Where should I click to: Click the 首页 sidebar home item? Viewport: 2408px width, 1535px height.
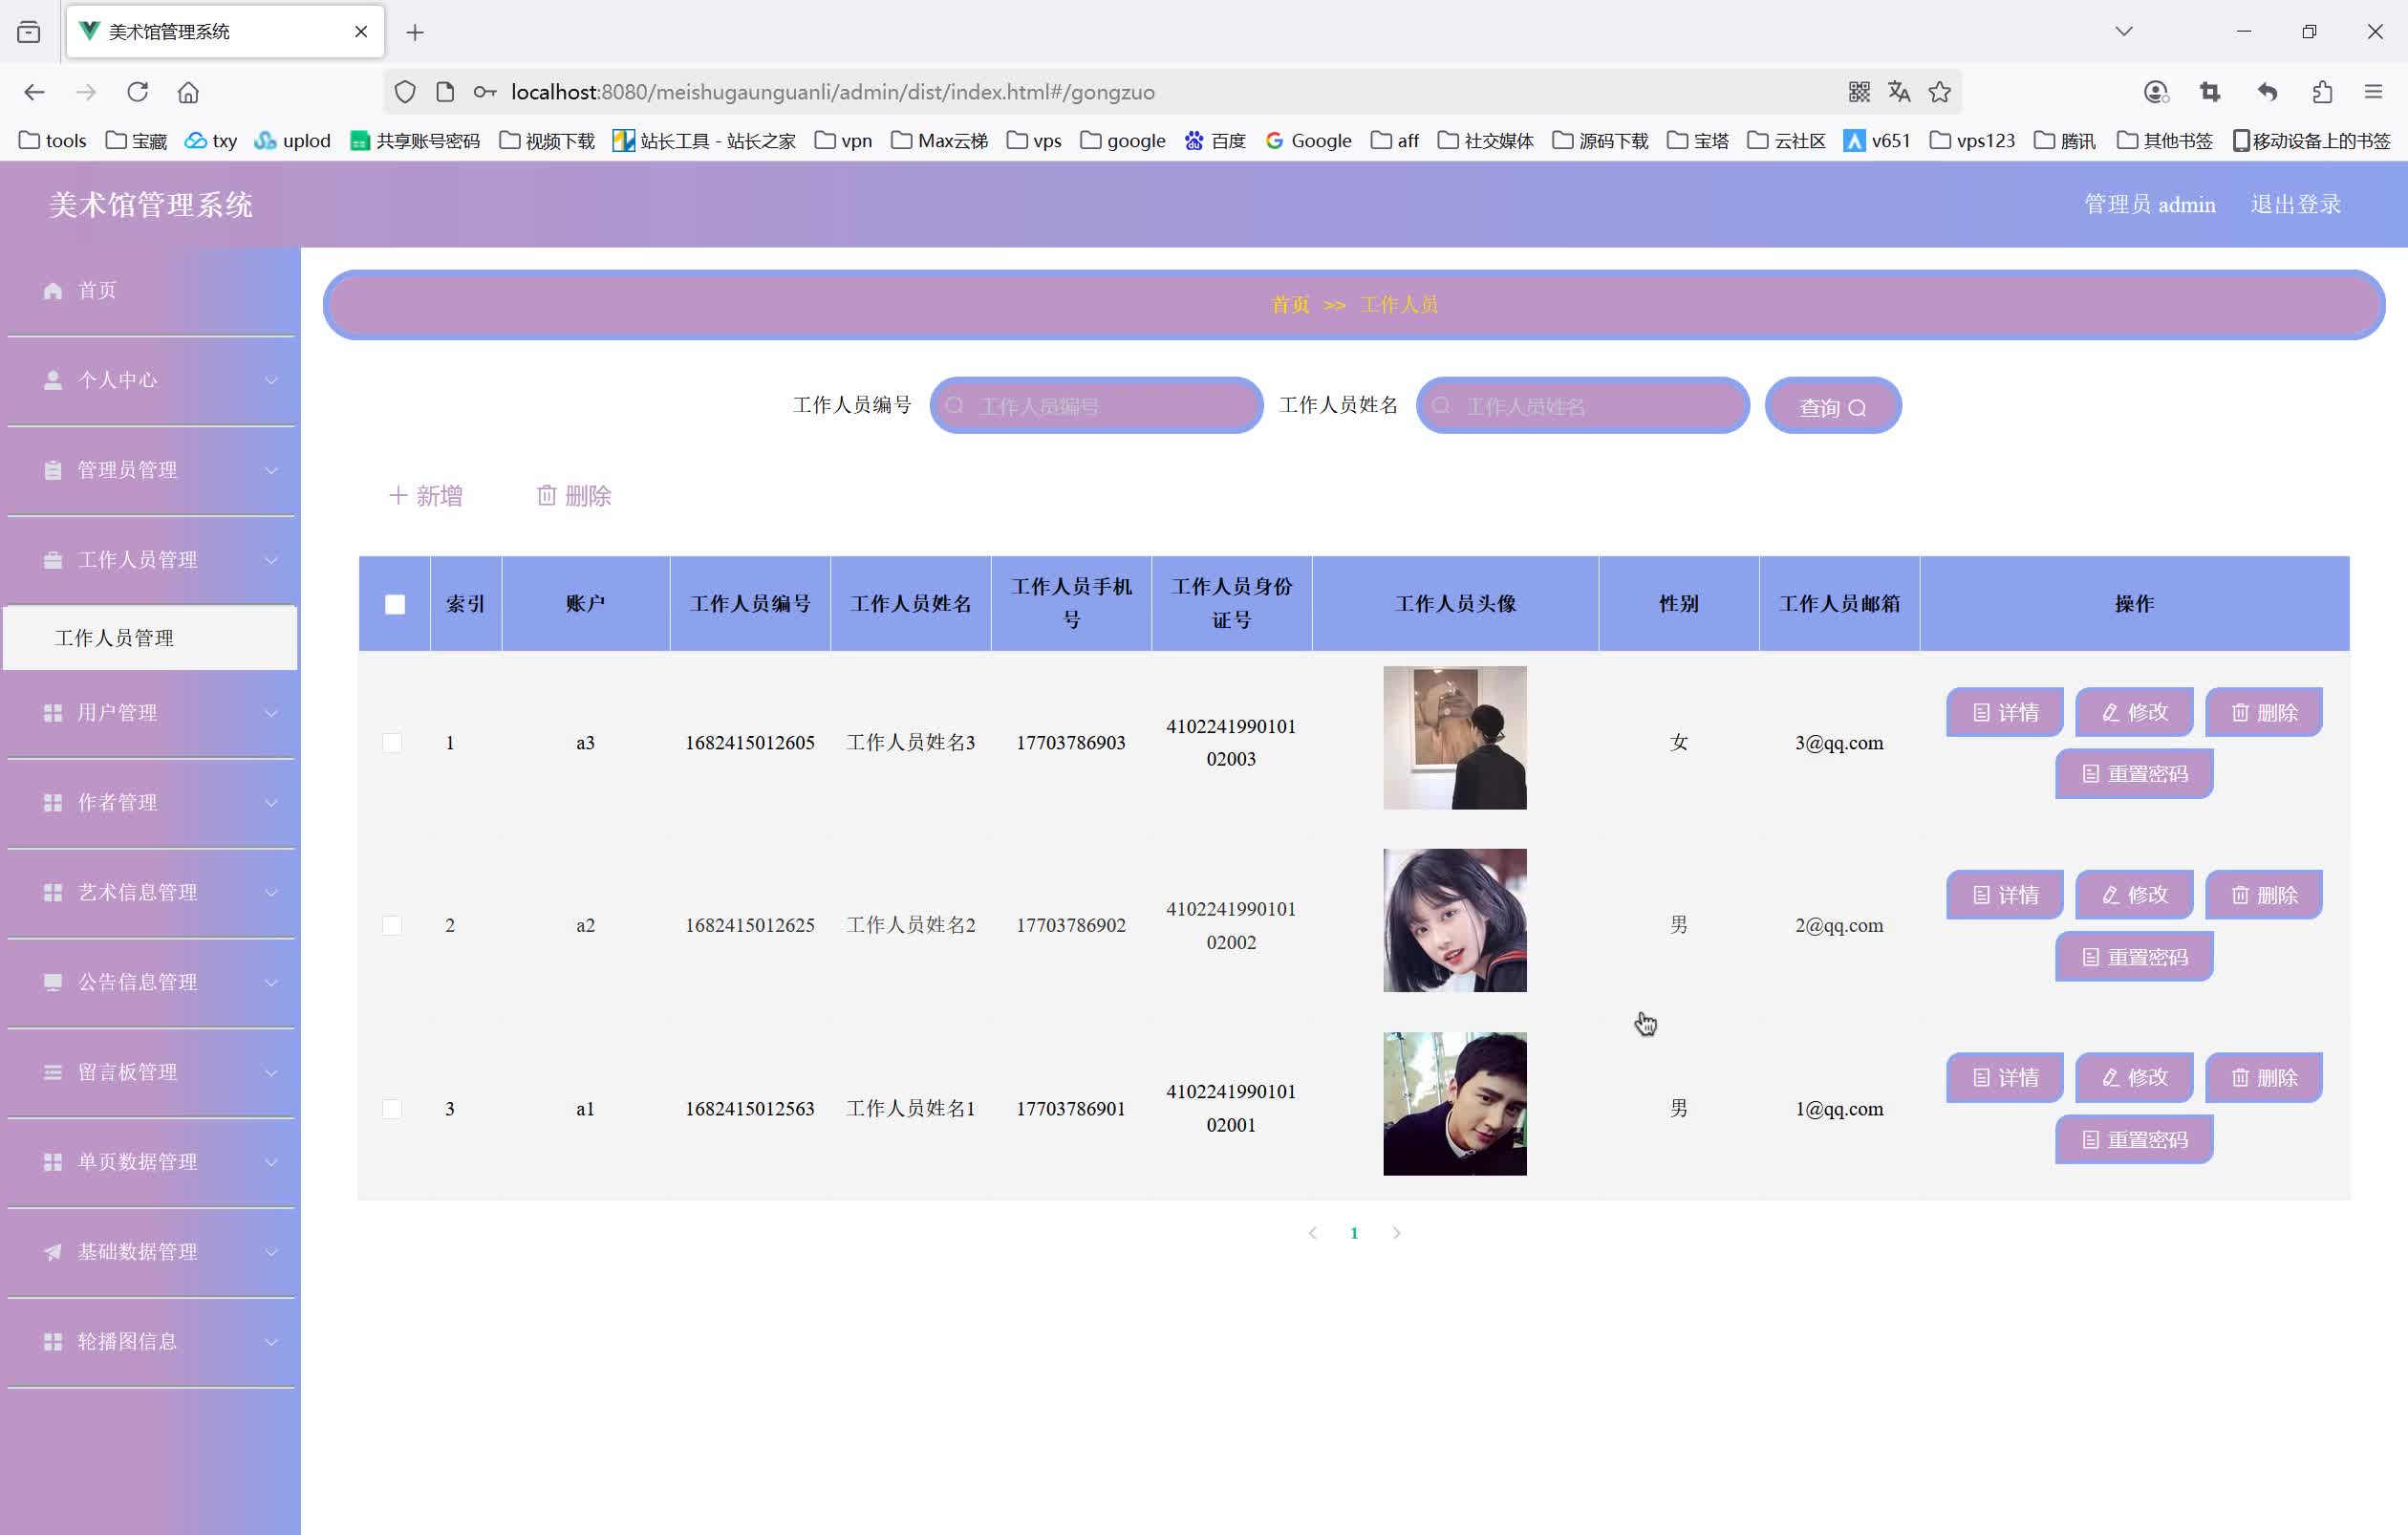(x=150, y=290)
